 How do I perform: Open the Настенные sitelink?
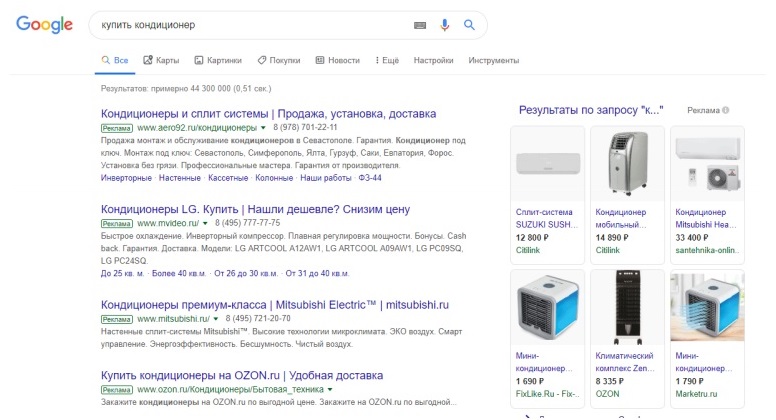pyautogui.click(x=180, y=178)
